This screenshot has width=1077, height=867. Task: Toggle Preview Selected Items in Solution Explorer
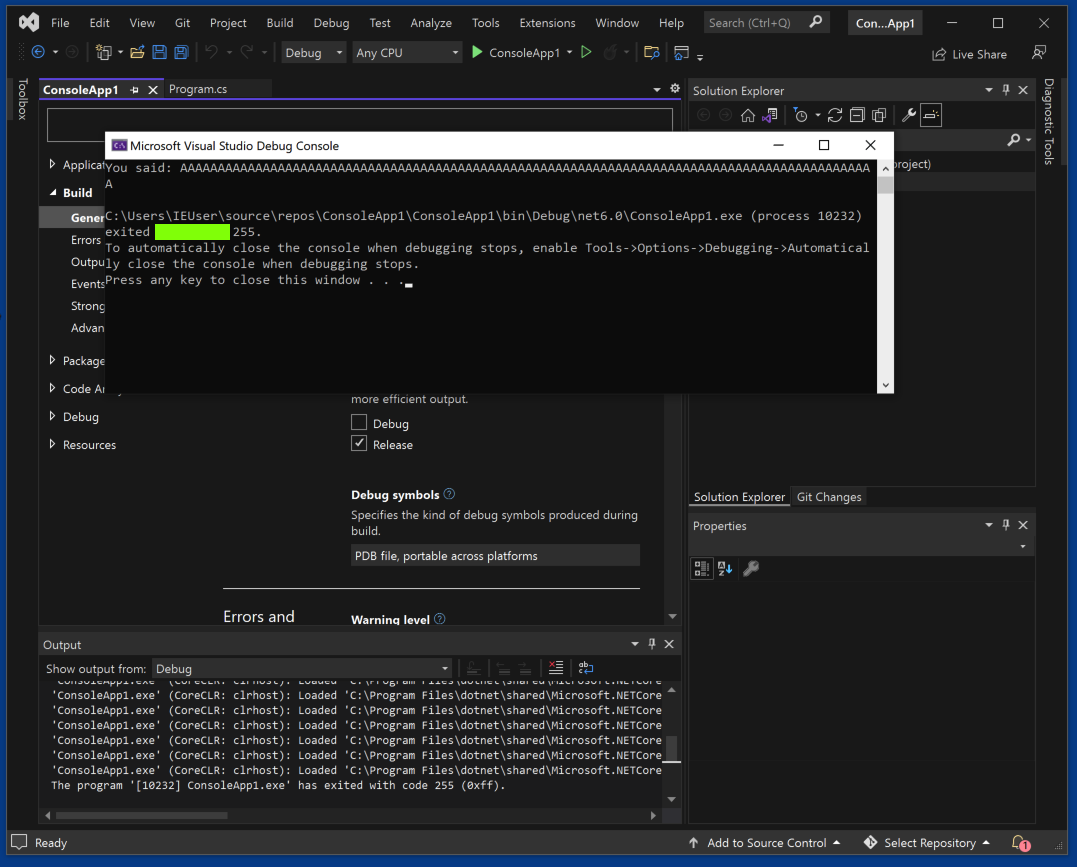point(931,115)
